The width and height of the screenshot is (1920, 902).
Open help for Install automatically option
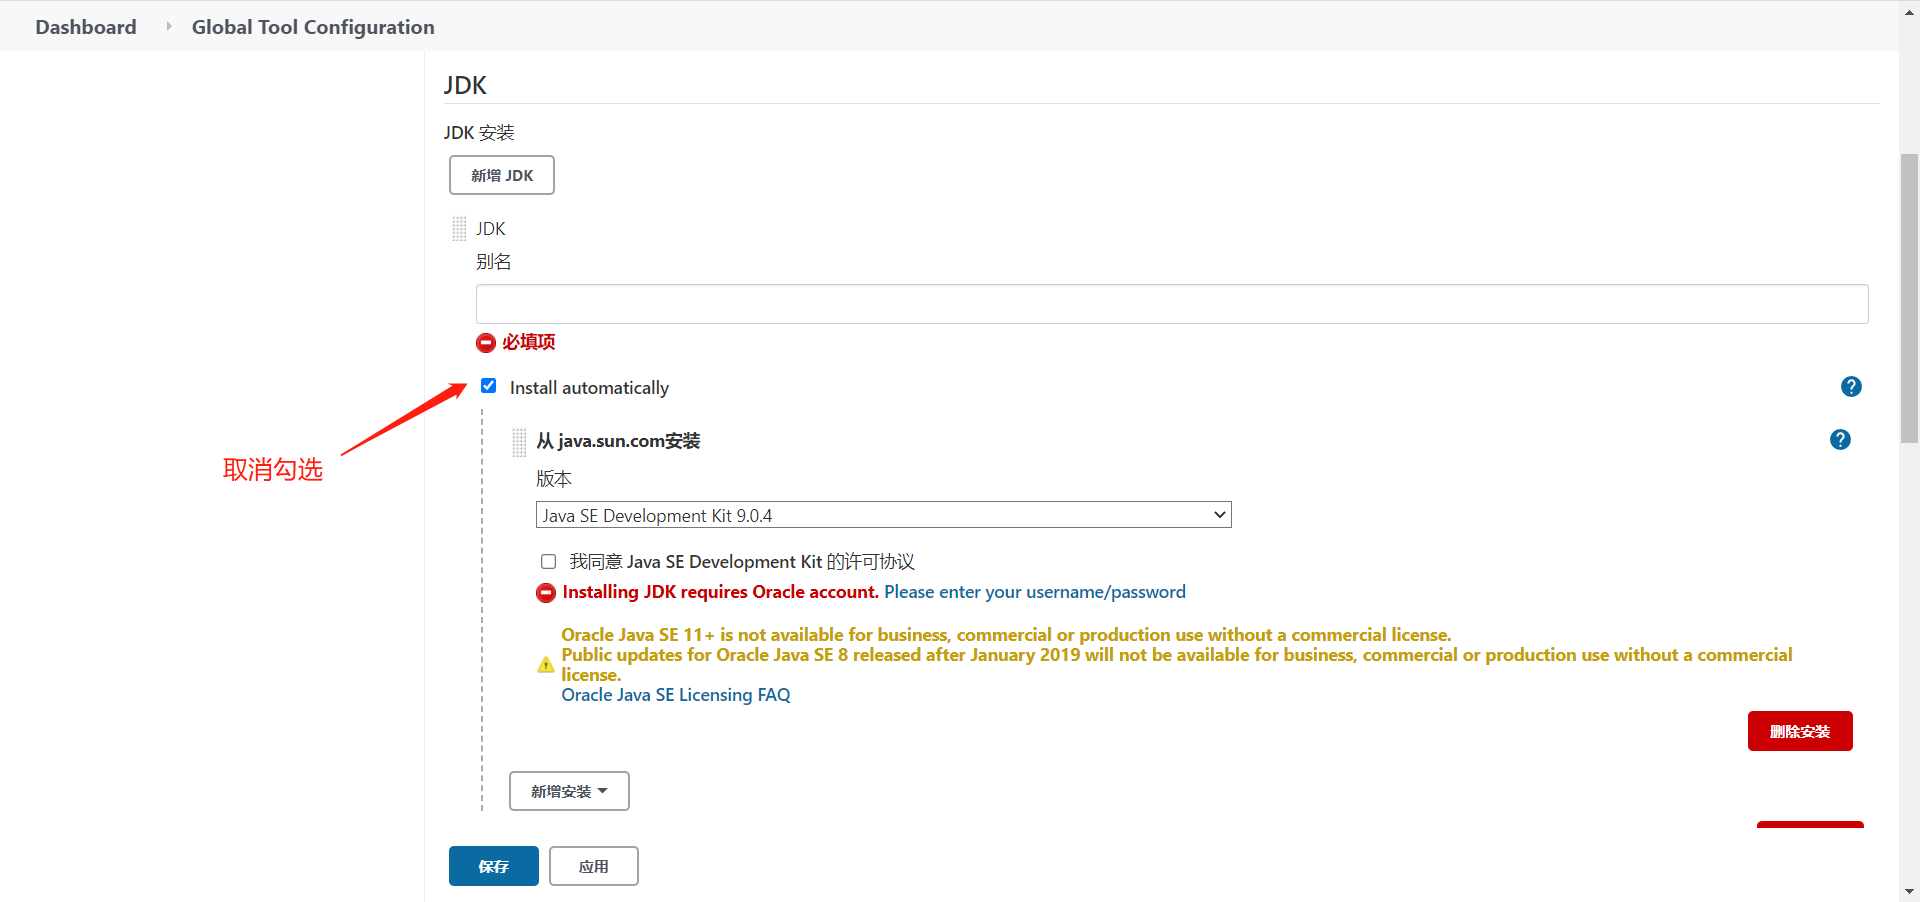click(x=1851, y=387)
